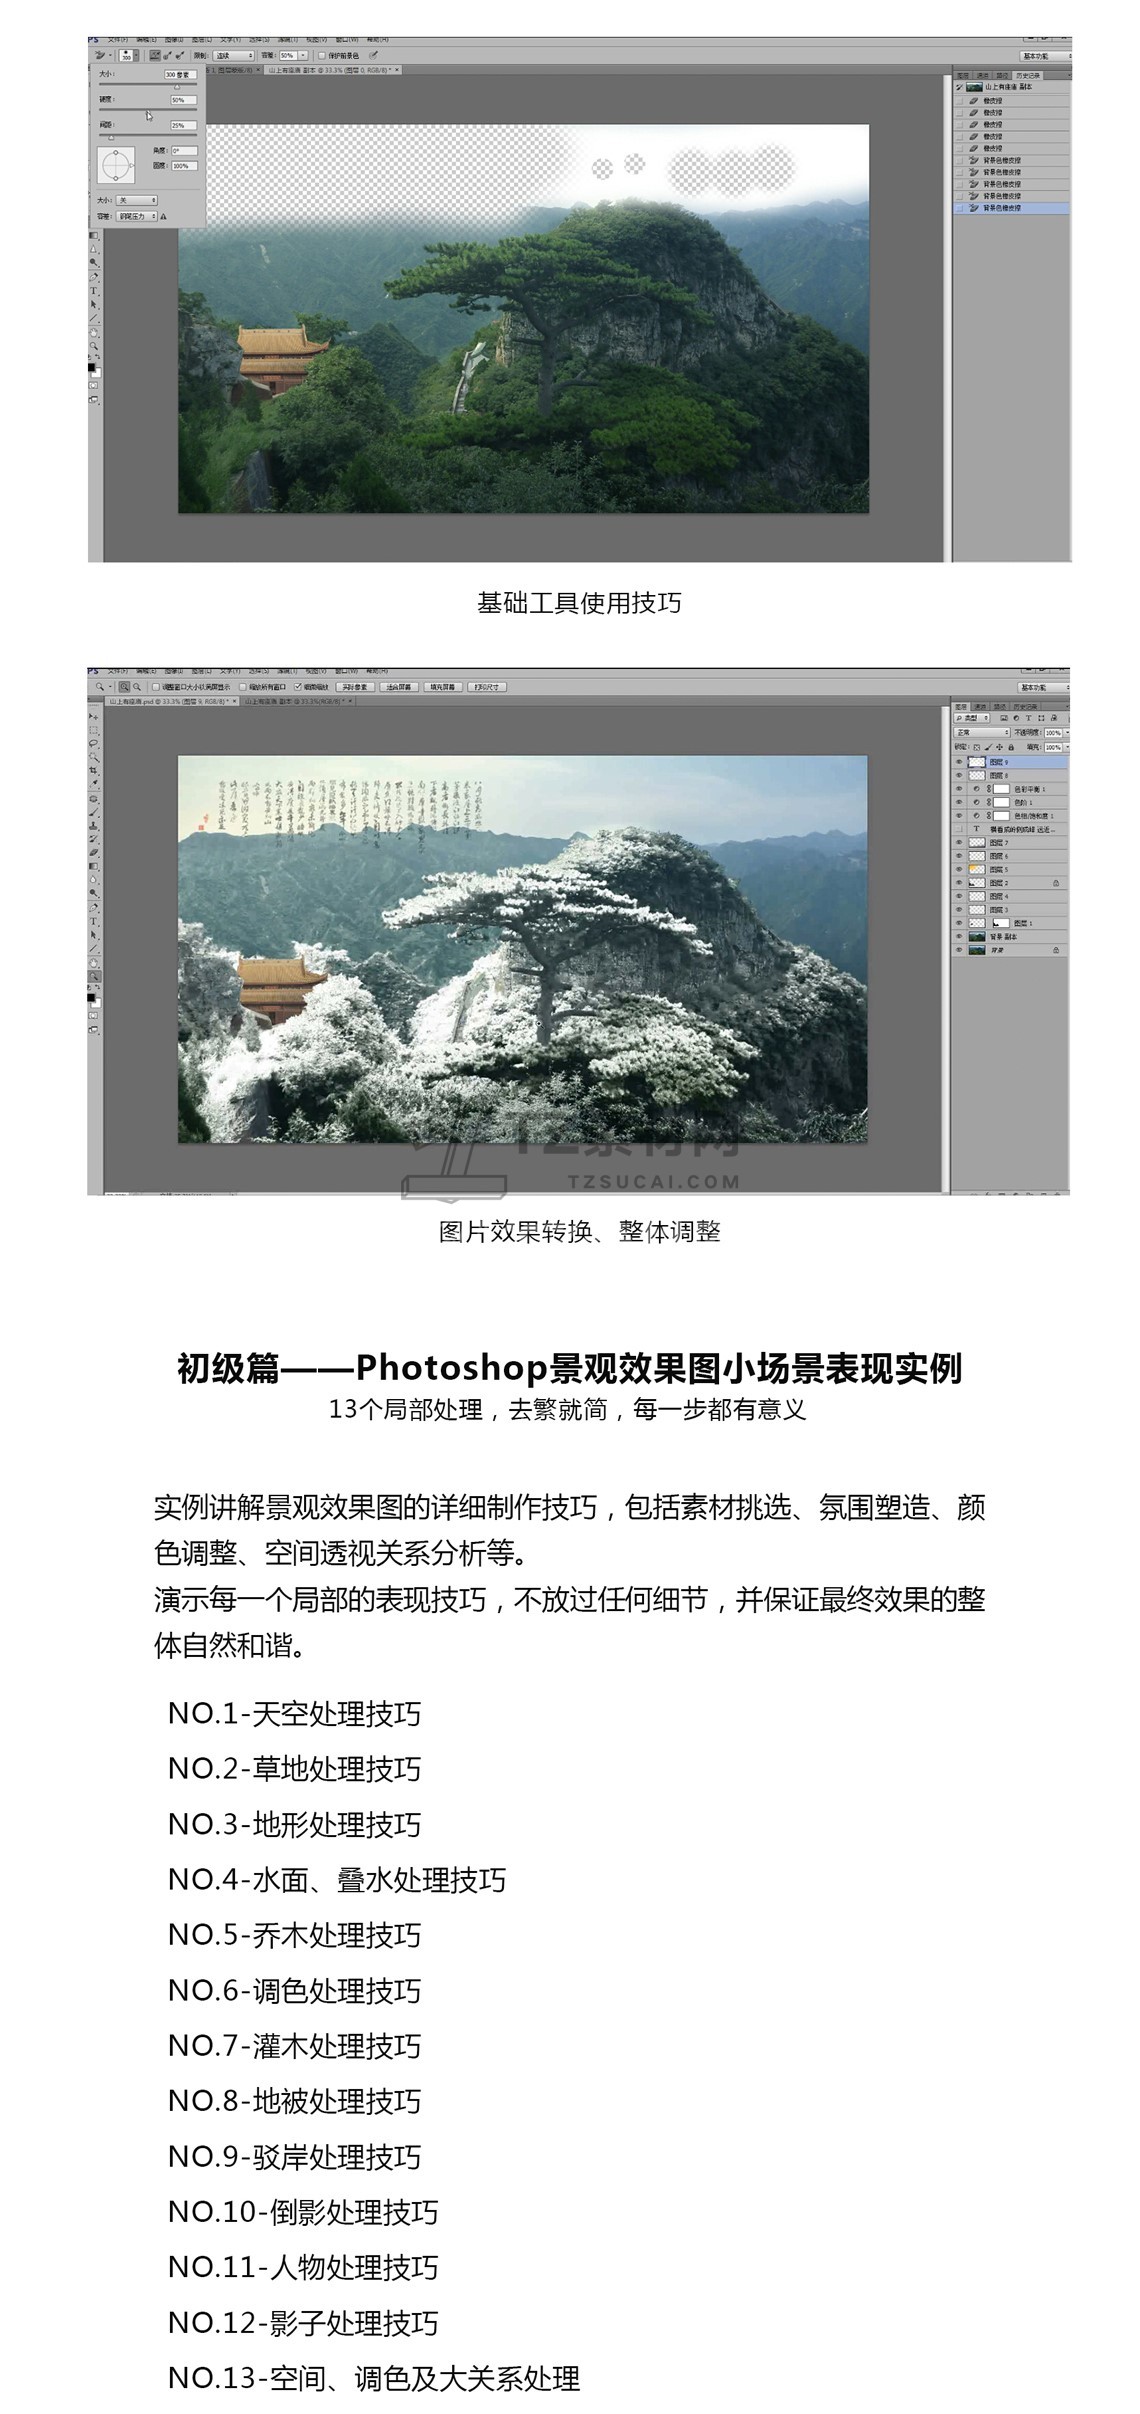This screenshot has height=2414, width=1140.
Task: Click the tablet pressure icon in upper options bar
Action: point(373,56)
